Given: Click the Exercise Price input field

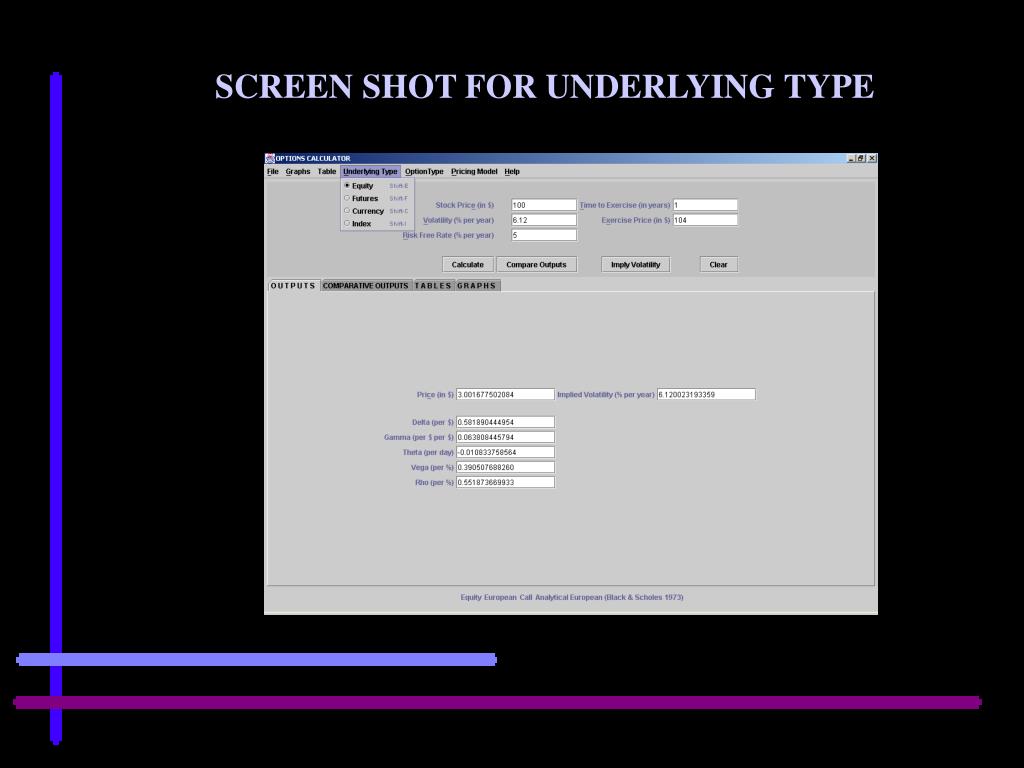Looking at the screenshot, I should [705, 220].
